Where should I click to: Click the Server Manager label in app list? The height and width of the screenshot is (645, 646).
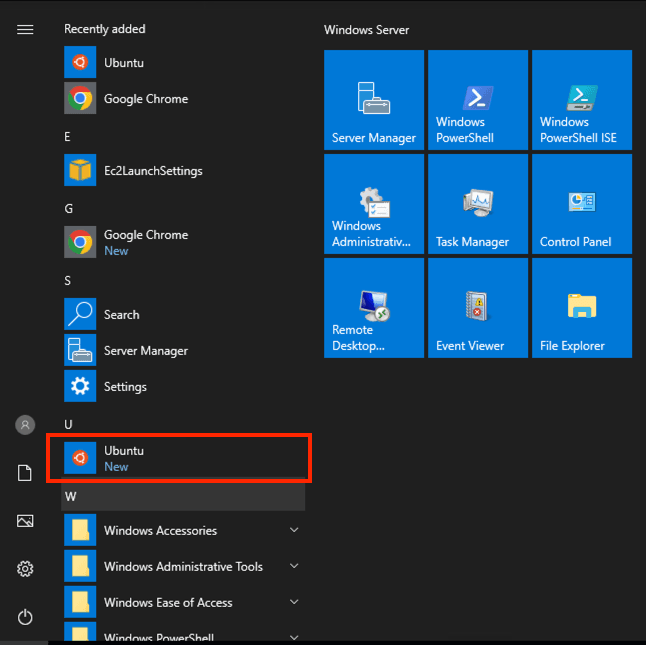click(146, 351)
